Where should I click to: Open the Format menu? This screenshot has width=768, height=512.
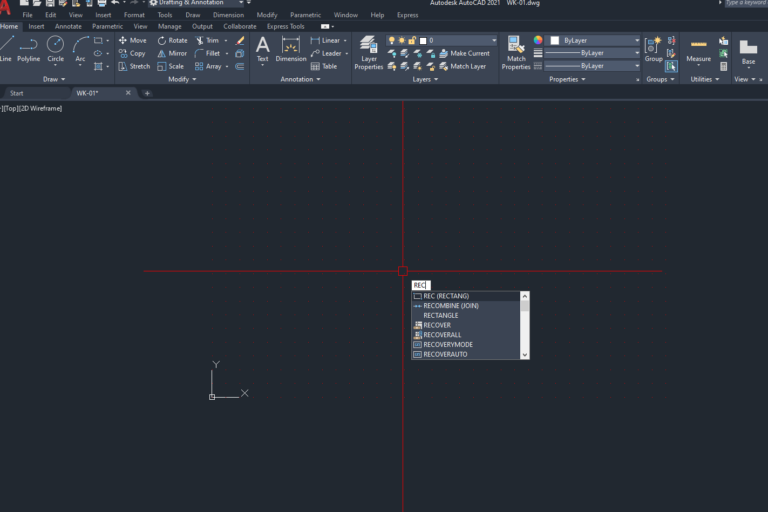(x=134, y=15)
